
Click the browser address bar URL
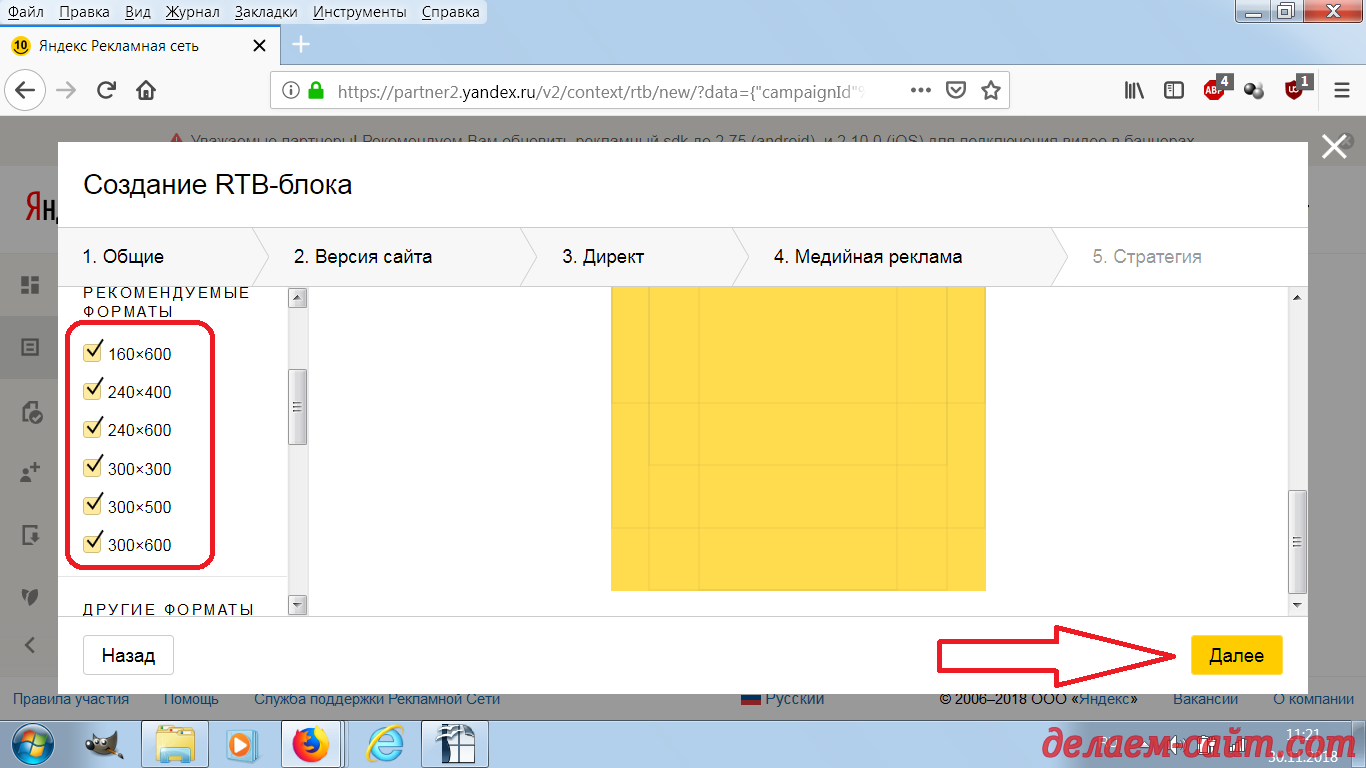pos(600,91)
